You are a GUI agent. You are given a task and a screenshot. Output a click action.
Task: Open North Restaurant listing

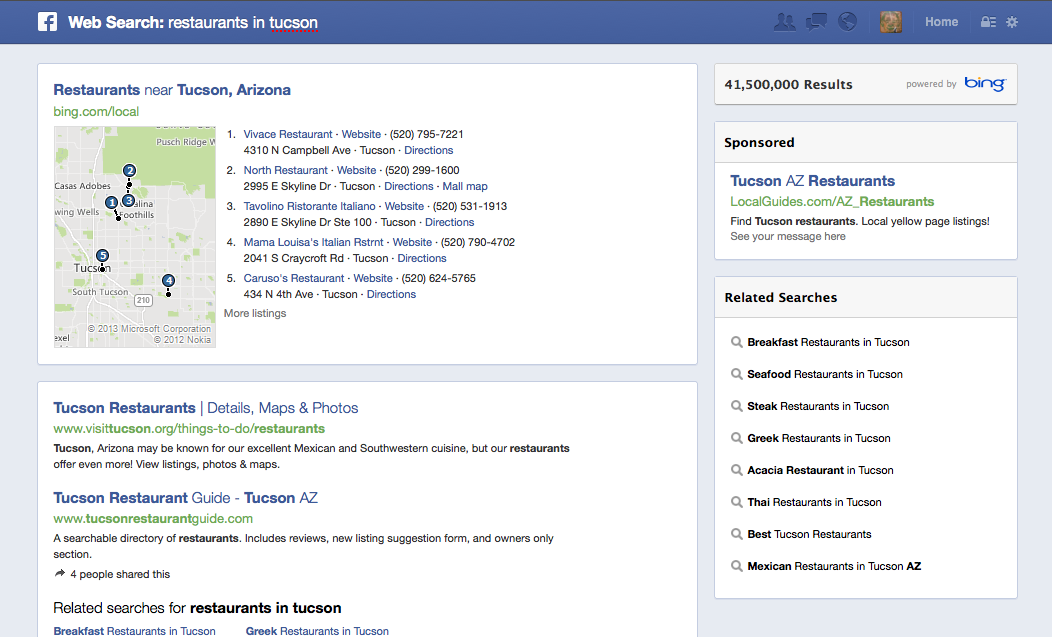click(x=286, y=170)
